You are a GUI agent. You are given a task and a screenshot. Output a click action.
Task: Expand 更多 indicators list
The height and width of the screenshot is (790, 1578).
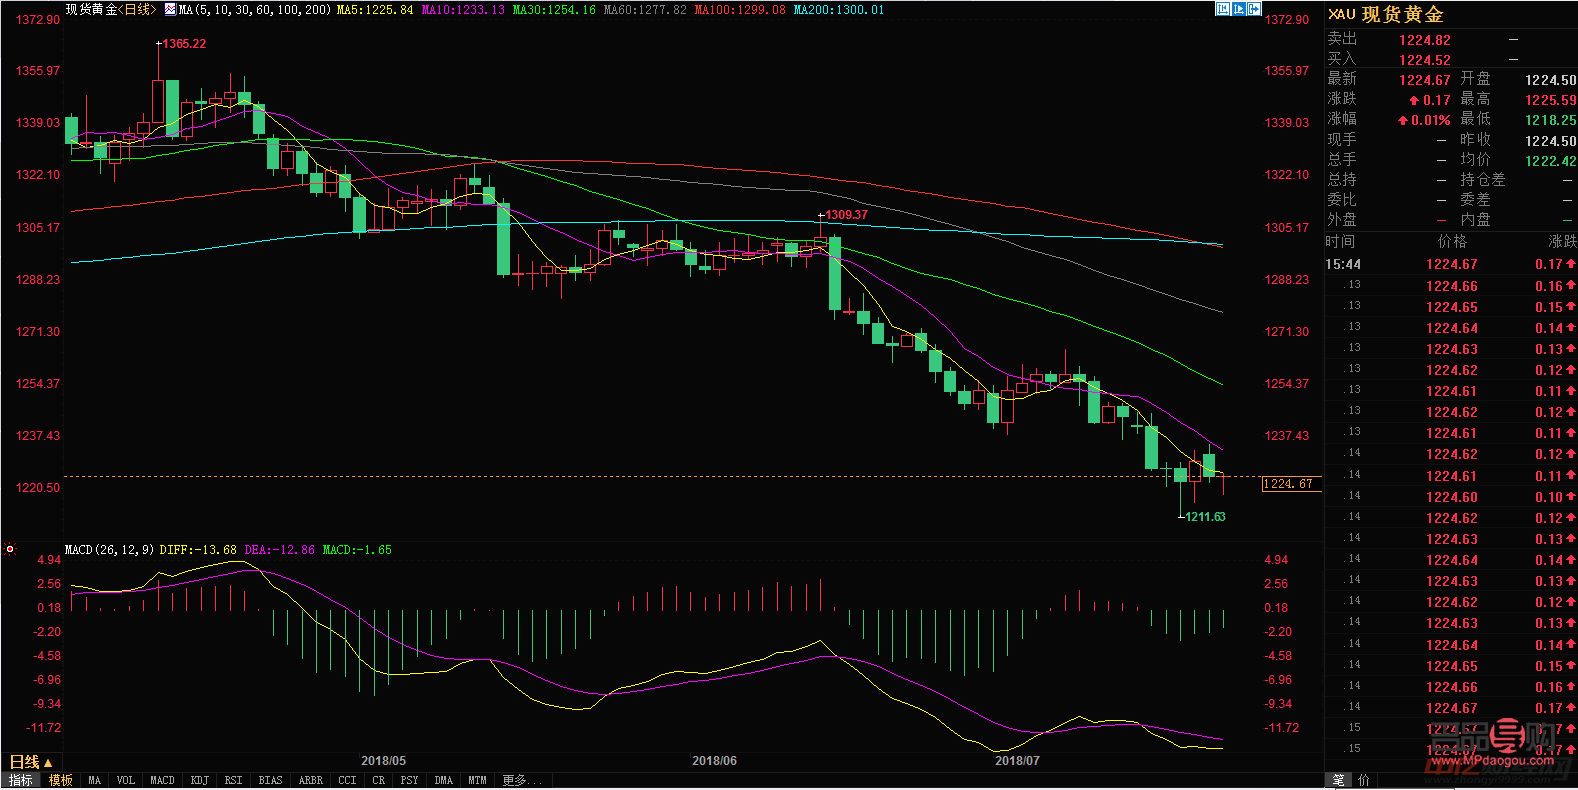click(520, 780)
